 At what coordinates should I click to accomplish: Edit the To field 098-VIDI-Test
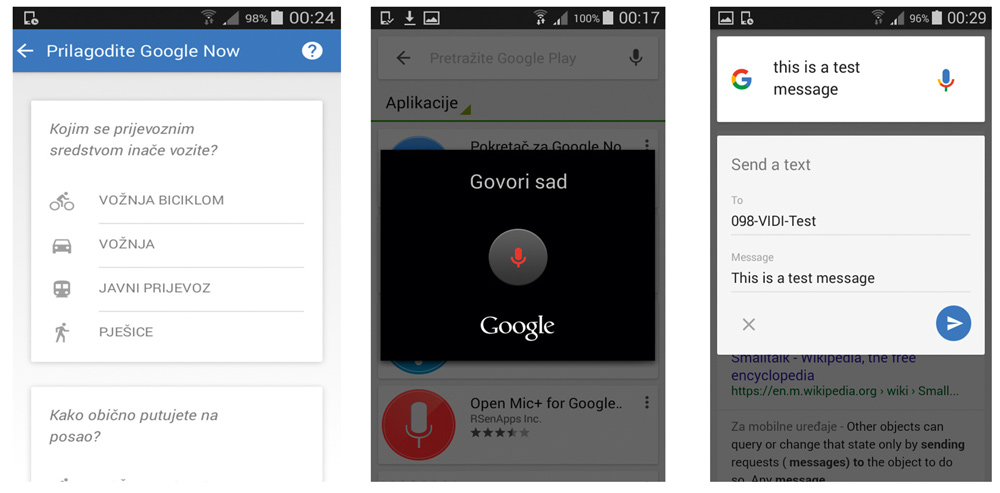coord(851,221)
